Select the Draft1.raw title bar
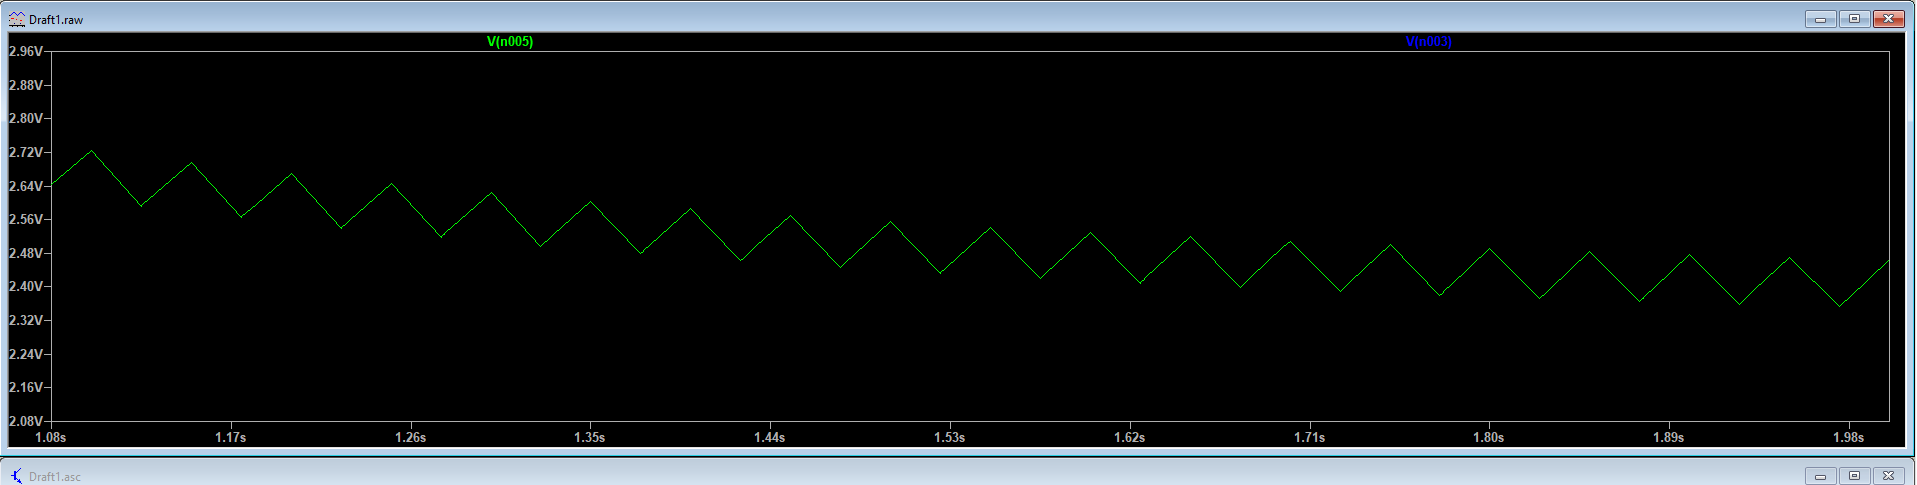The height and width of the screenshot is (485, 1917). coord(900,19)
